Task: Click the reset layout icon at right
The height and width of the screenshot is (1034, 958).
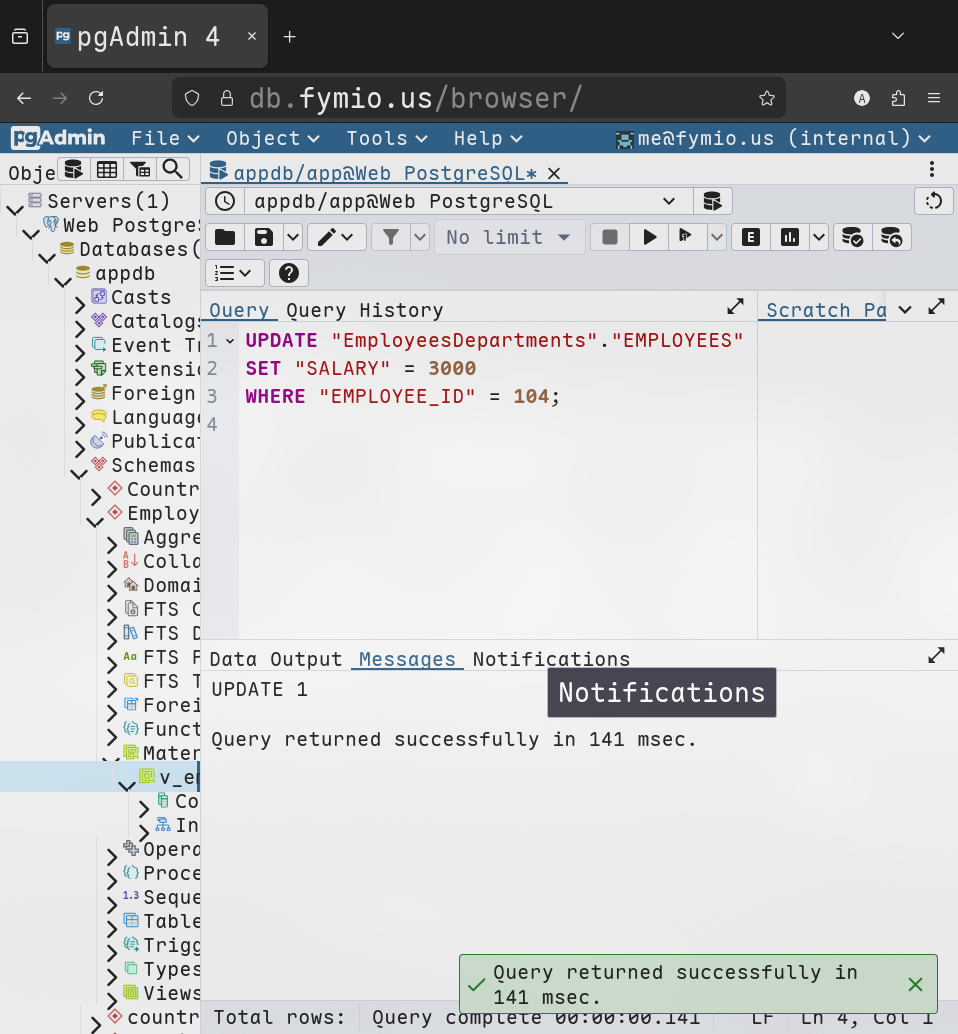Action: (933, 201)
